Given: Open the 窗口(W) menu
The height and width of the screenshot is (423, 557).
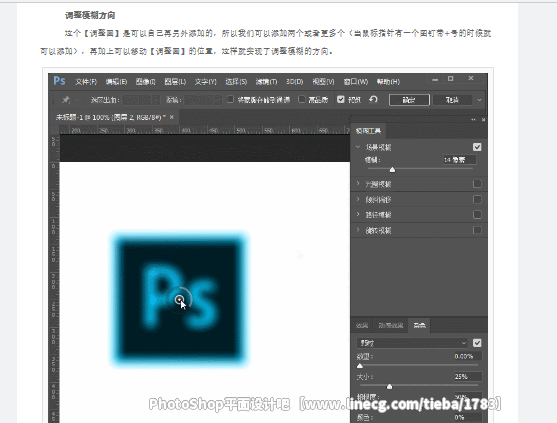Looking at the screenshot, I should click(x=356, y=82).
